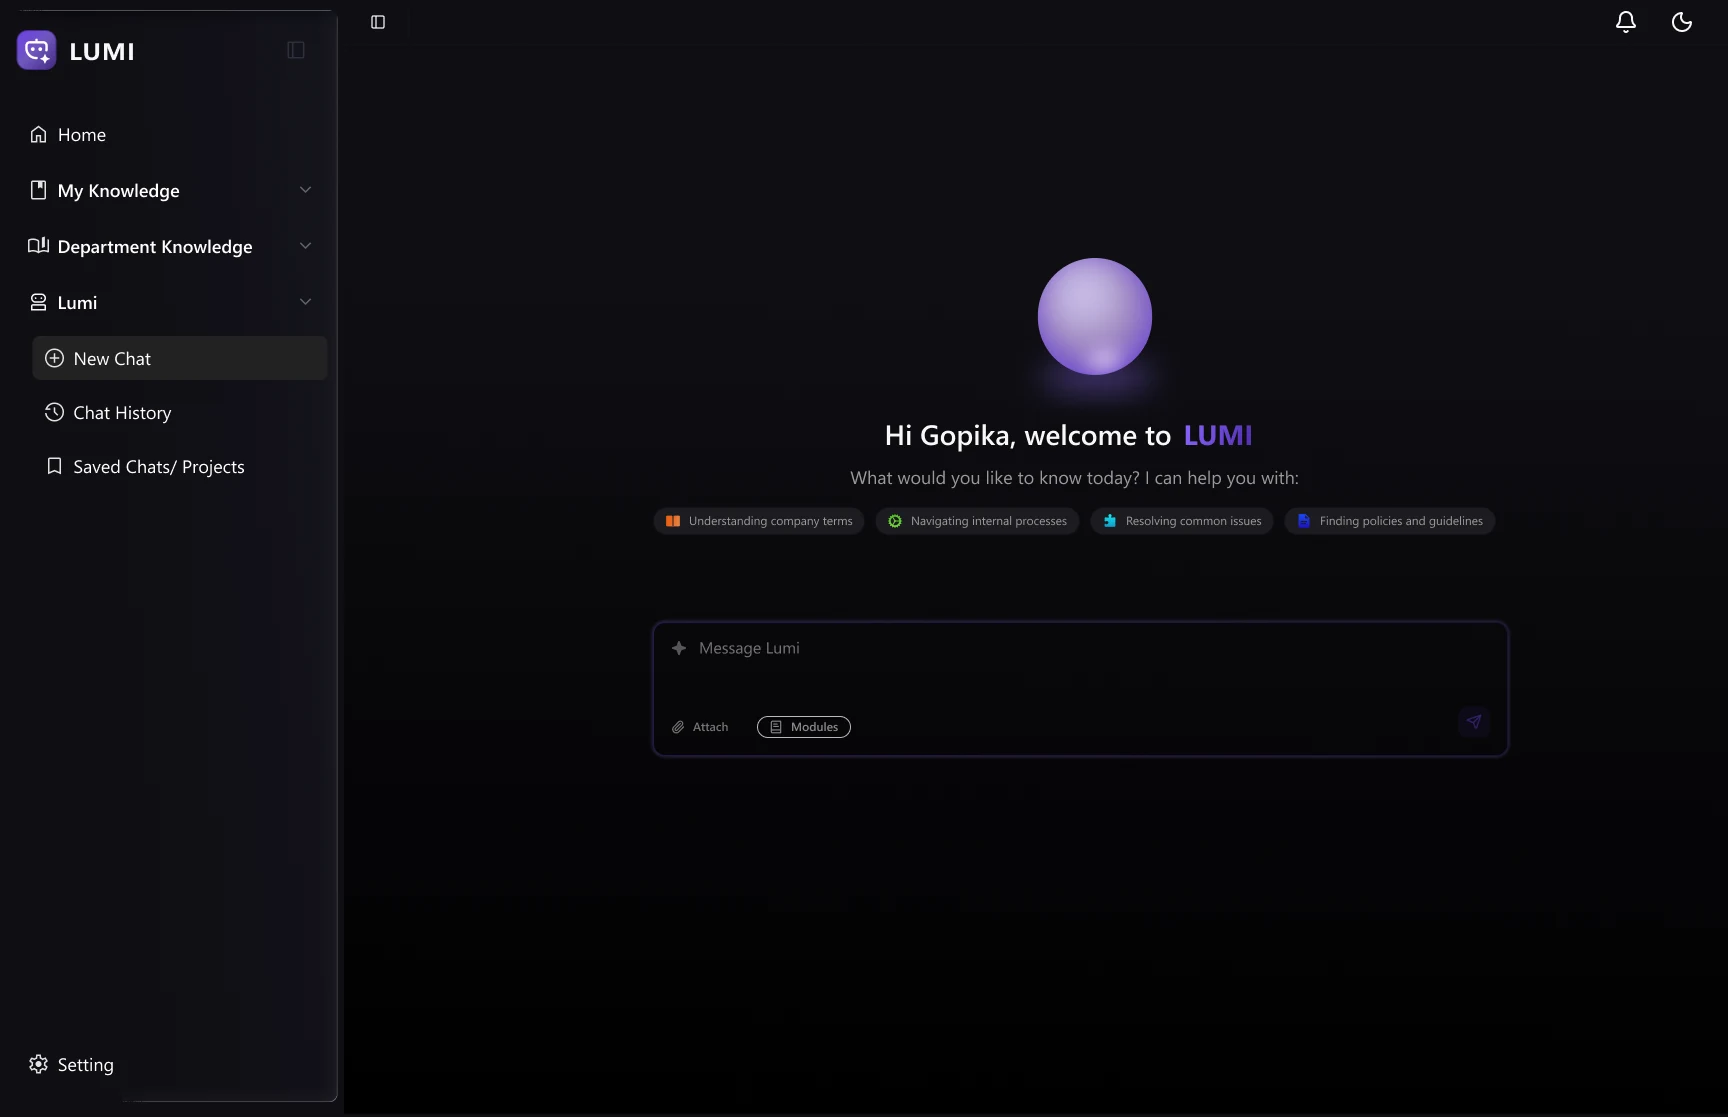Click the Setting gear icon

click(38, 1064)
